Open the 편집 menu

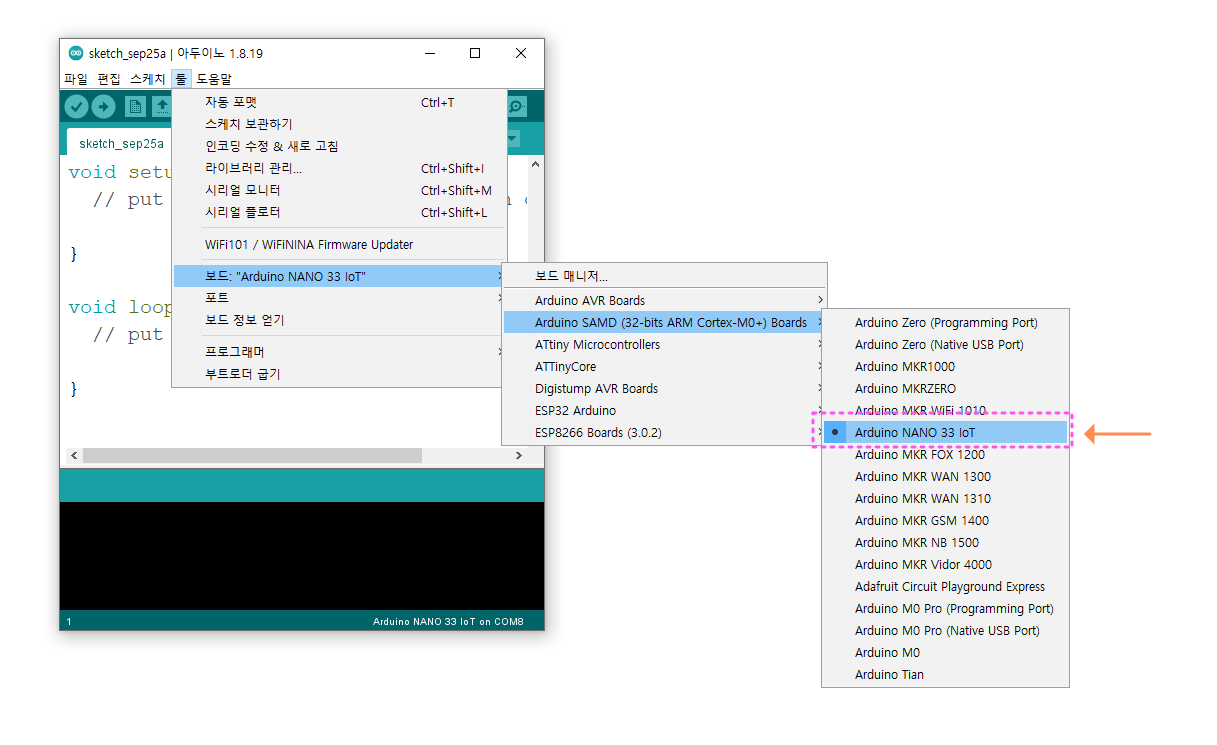click(x=109, y=78)
